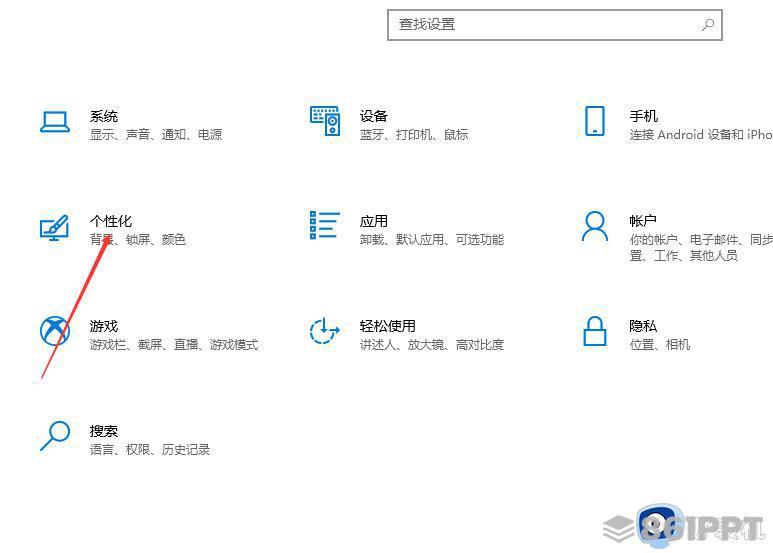Click the text 显示、声音、通知、电源

pos(156,135)
